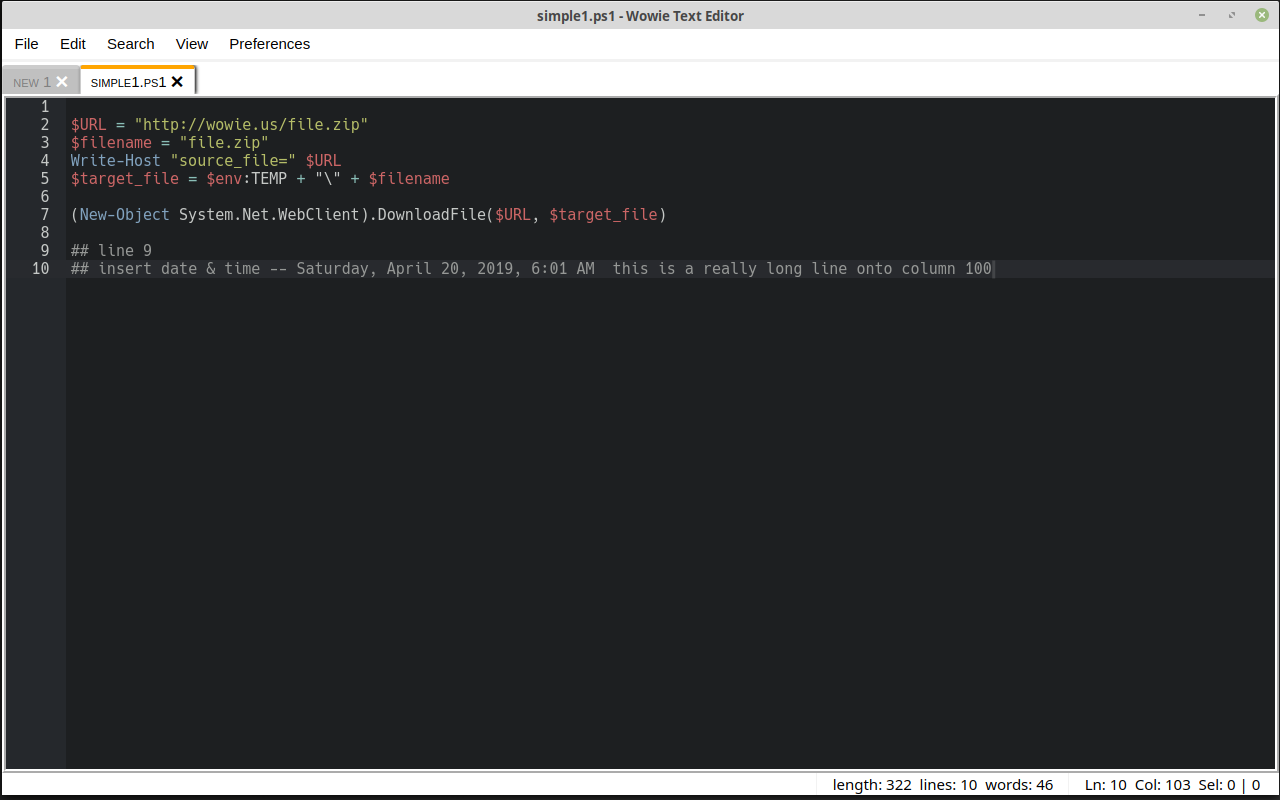This screenshot has height=800, width=1280.
Task: Click the Sel: 0 | 0 status entry
Action: click(1231, 785)
